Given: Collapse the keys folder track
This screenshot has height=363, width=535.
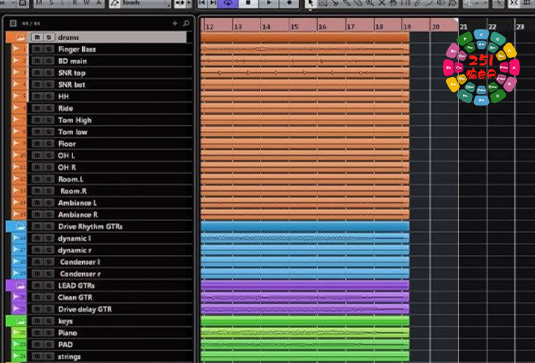Looking at the screenshot, I should click(x=20, y=321).
